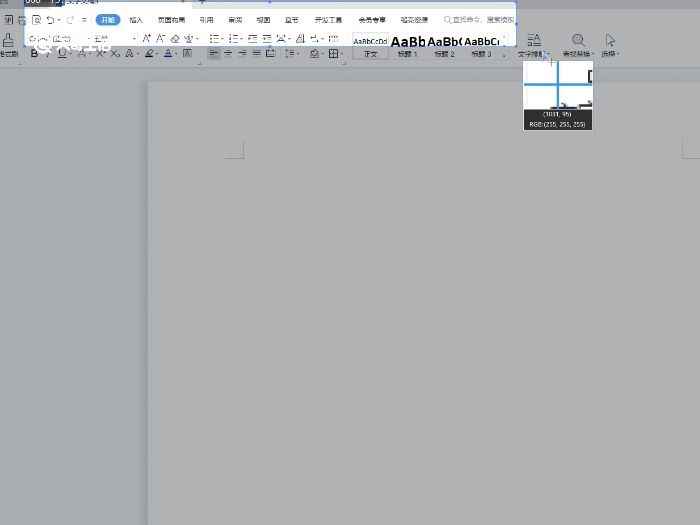The height and width of the screenshot is (525, 700).
Task: Open the phonetic guide tool
Action: pyautogui.click(x=189, y=39)
